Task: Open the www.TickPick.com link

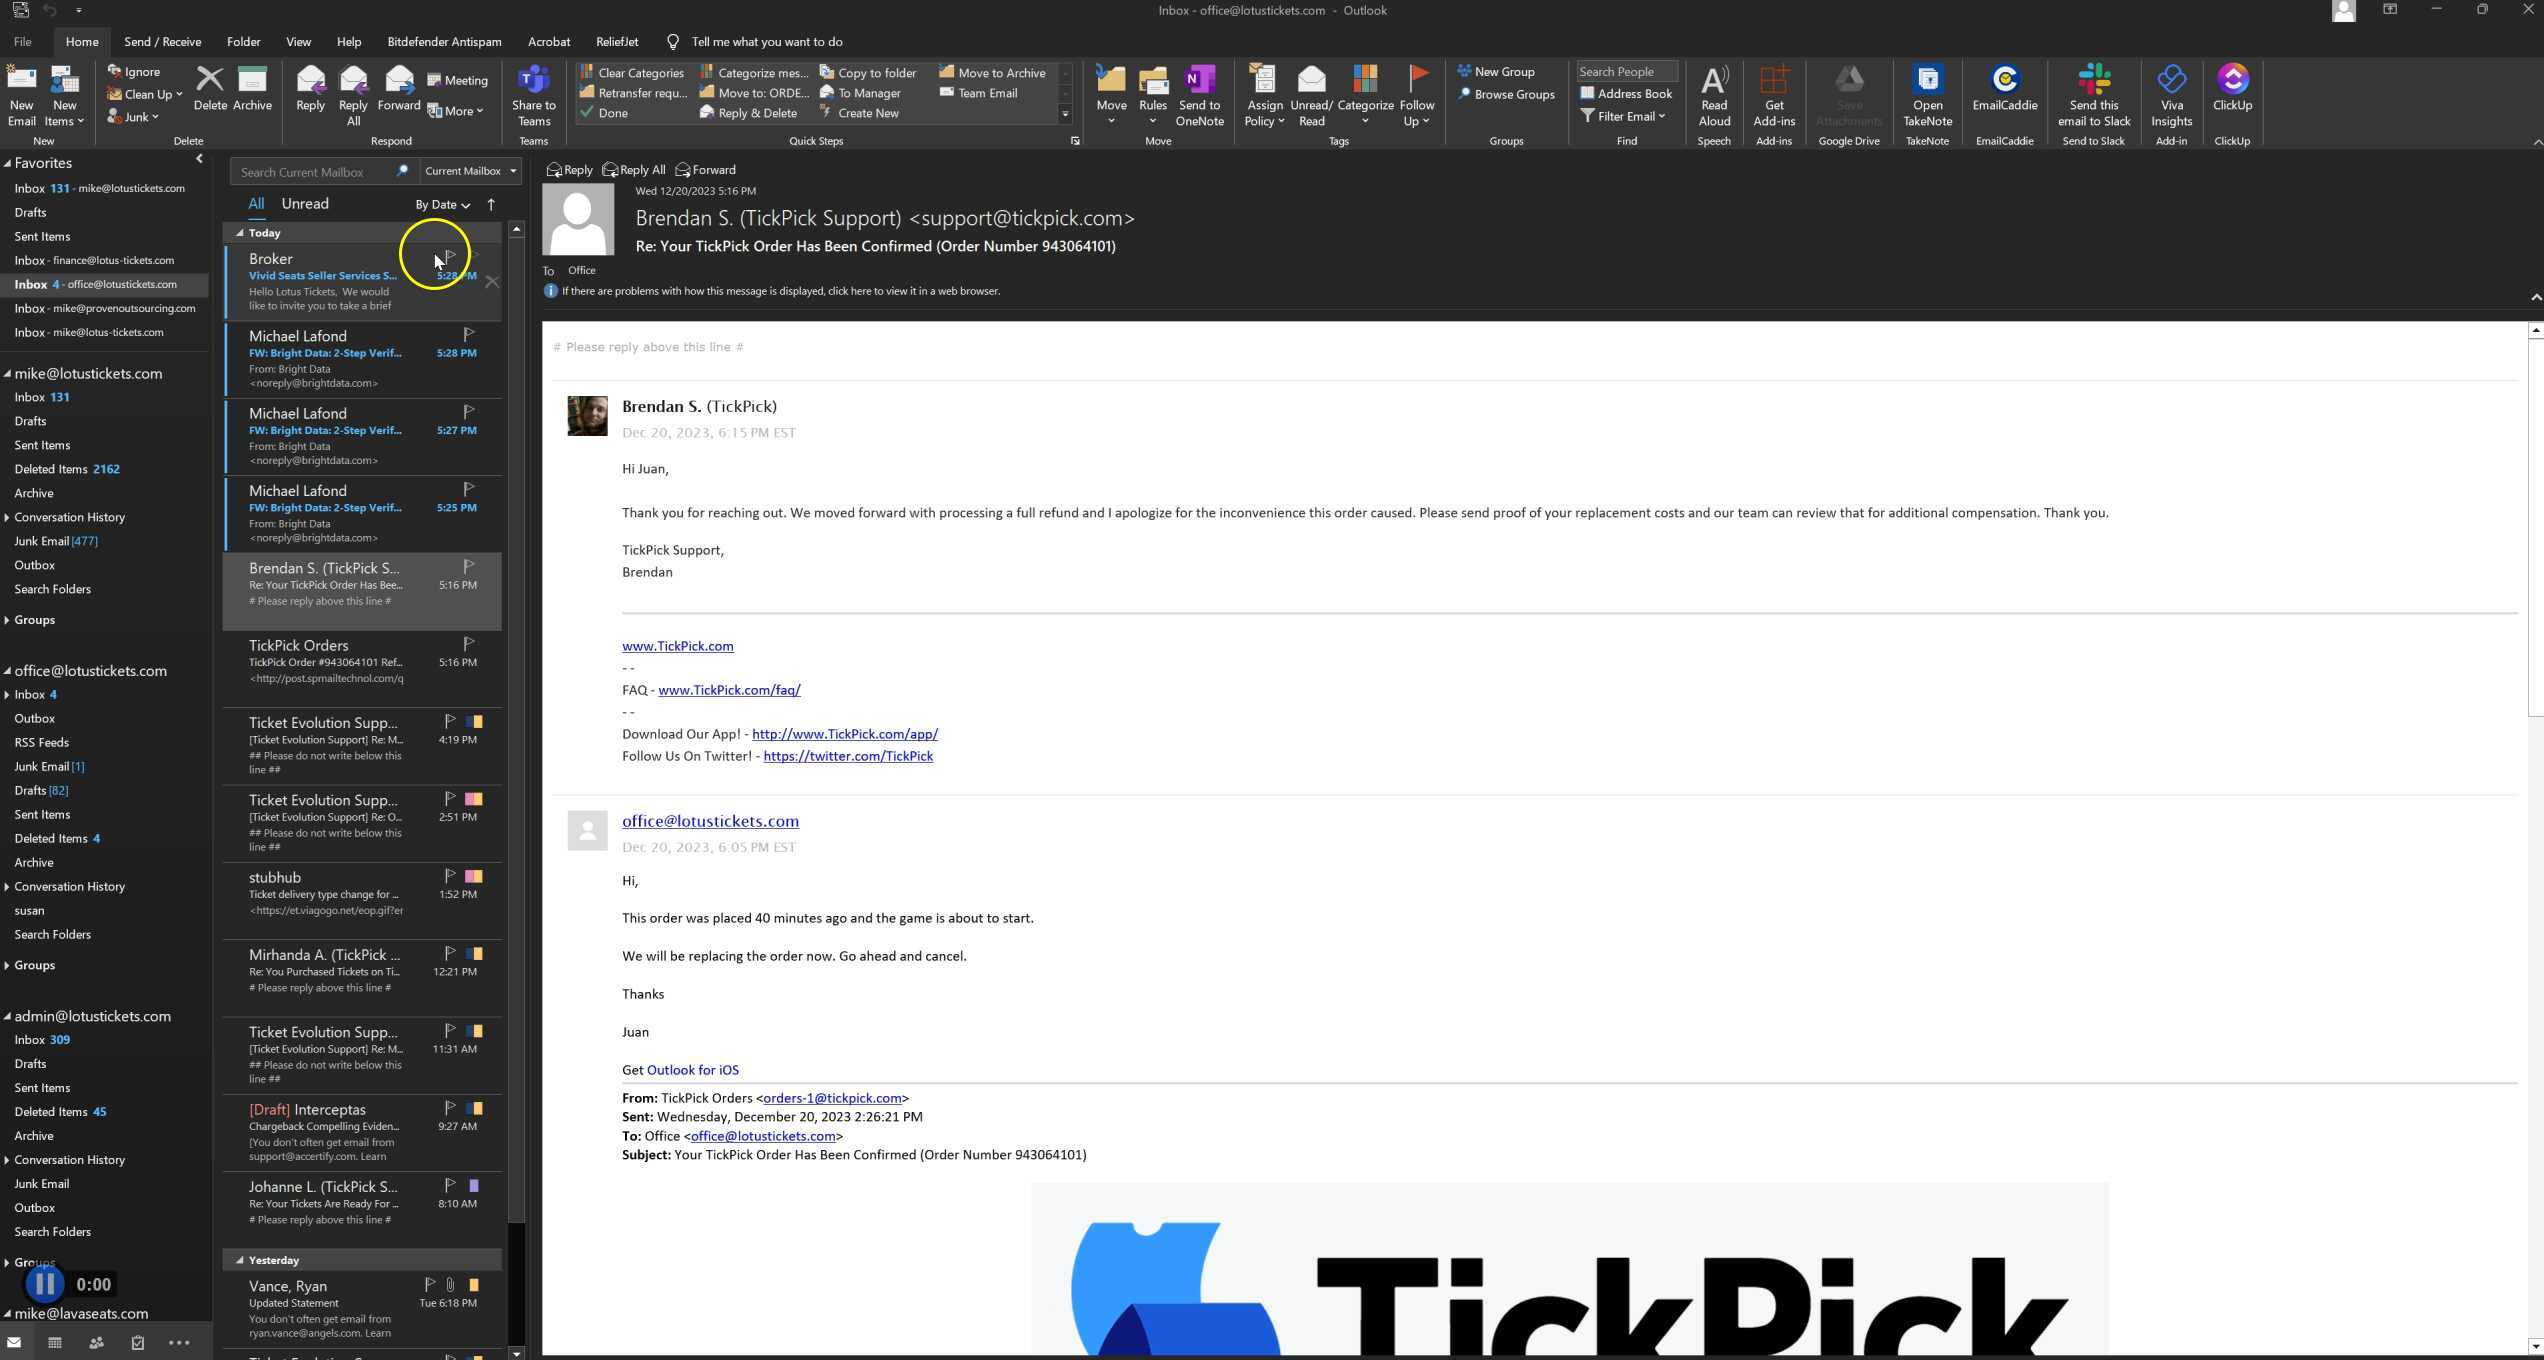Action: [x=677, y=645]
